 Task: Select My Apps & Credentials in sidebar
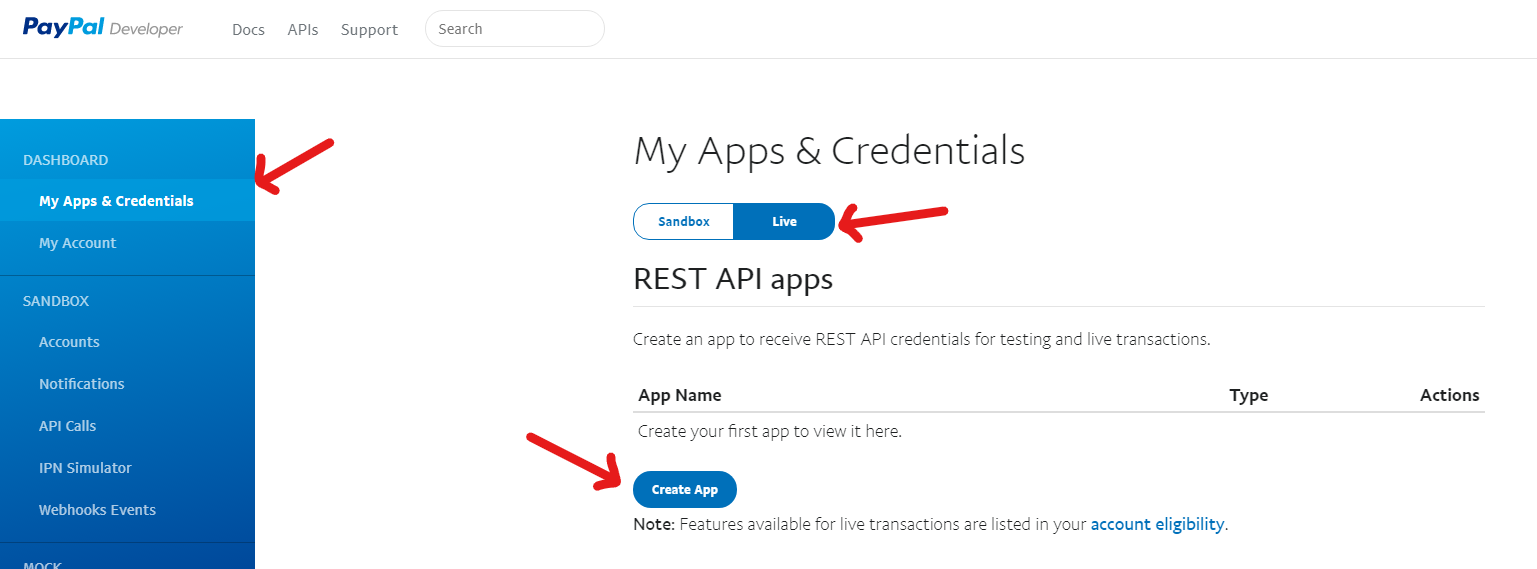127,200
